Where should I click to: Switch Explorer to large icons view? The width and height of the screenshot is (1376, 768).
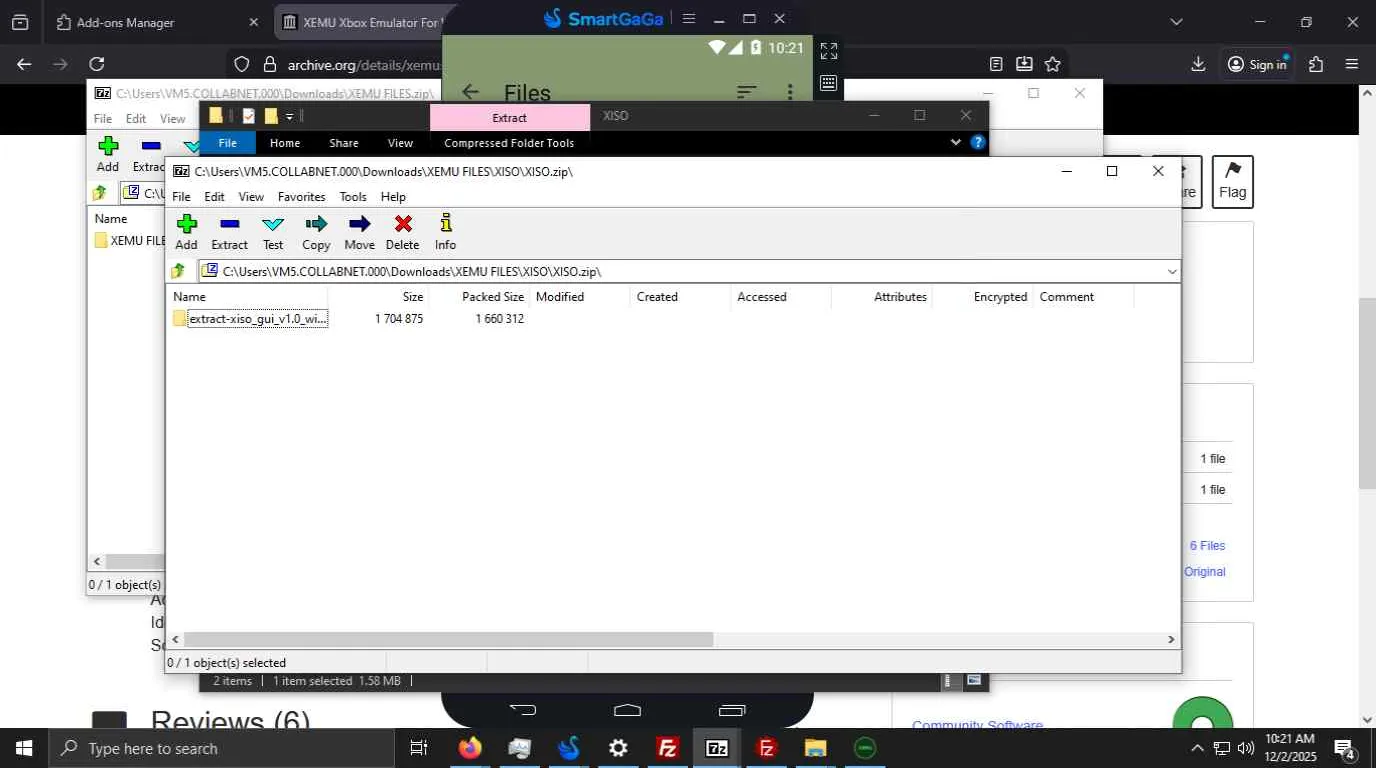974,681
